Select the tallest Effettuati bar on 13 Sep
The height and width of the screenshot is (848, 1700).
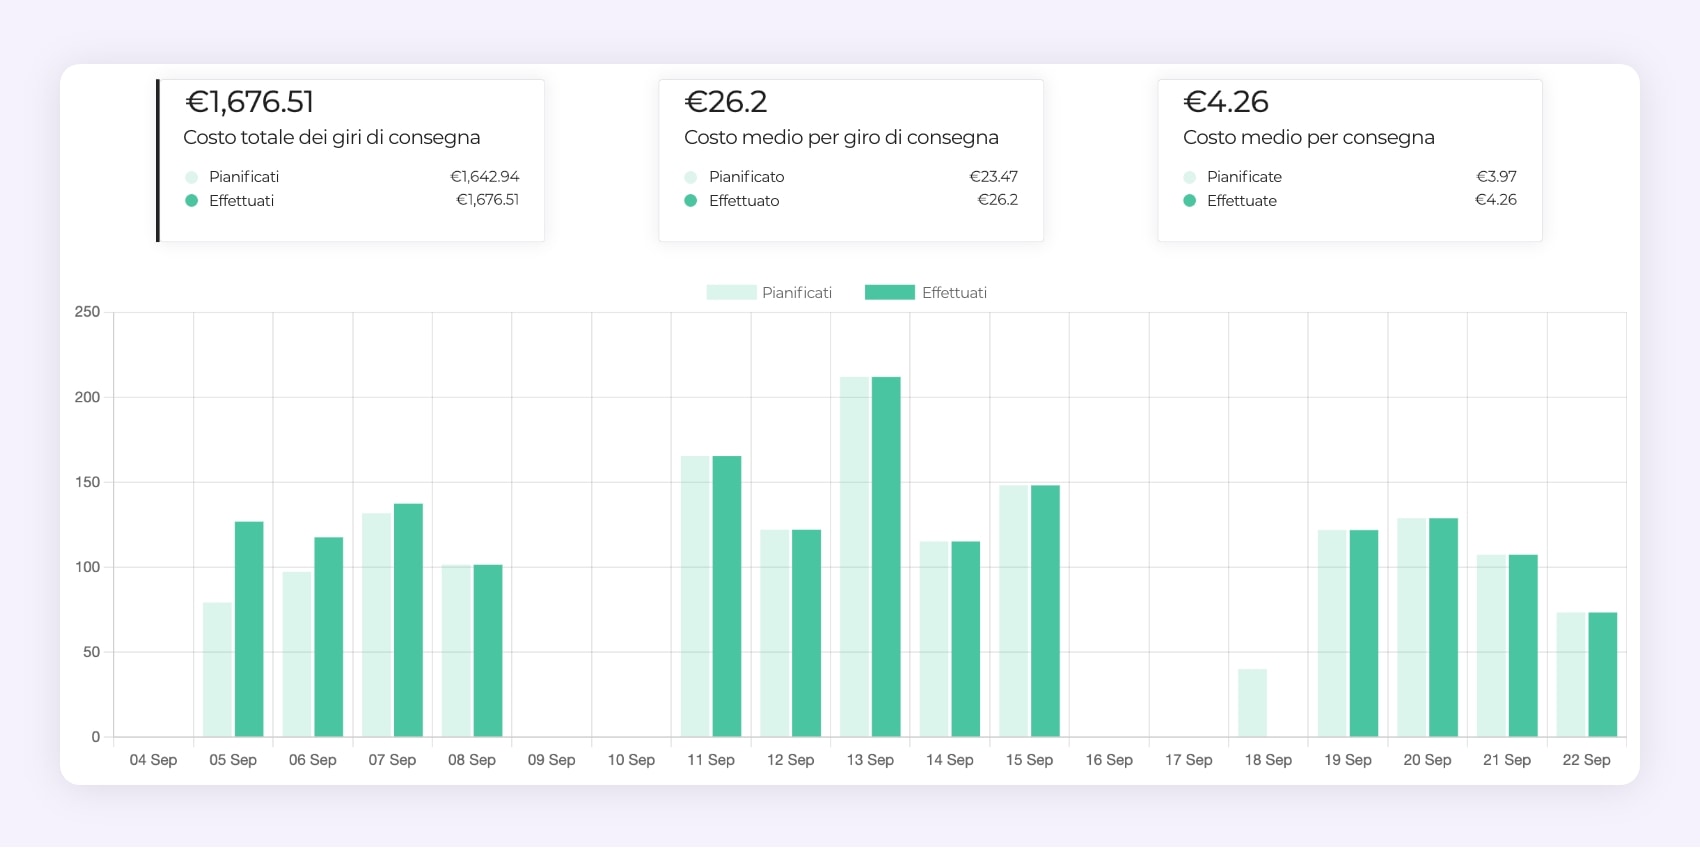point(886,556)
